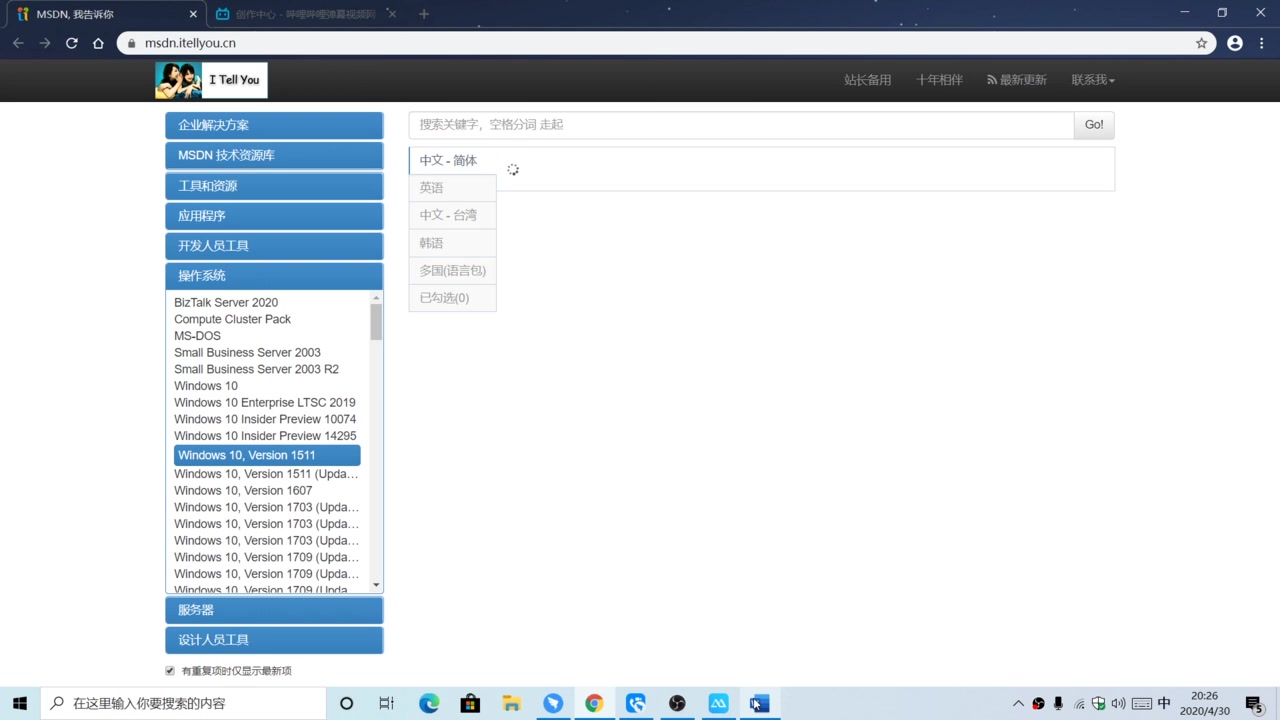The width and height of the screenshot is (1280, 720).
Task: Open the notification center icon
Action: click(1254, 703)
